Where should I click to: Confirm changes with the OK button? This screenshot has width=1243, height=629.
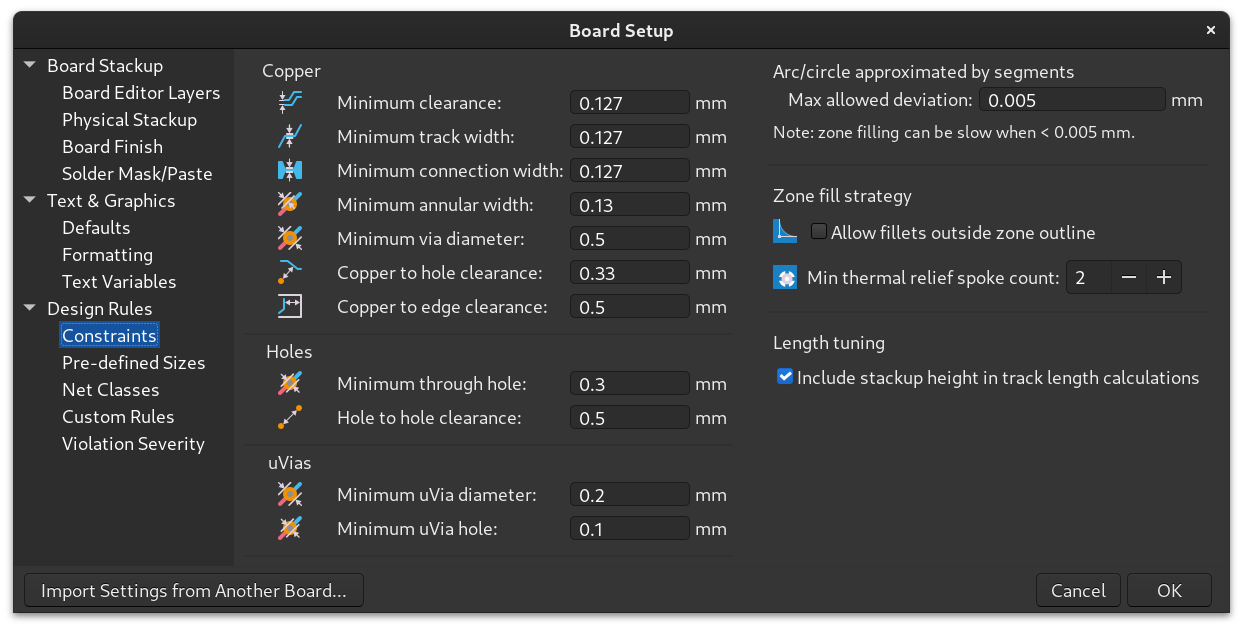point(1168,590)
